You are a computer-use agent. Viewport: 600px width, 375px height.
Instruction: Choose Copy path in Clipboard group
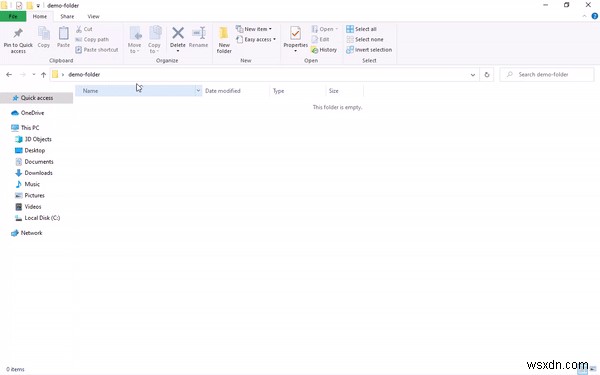92,39
